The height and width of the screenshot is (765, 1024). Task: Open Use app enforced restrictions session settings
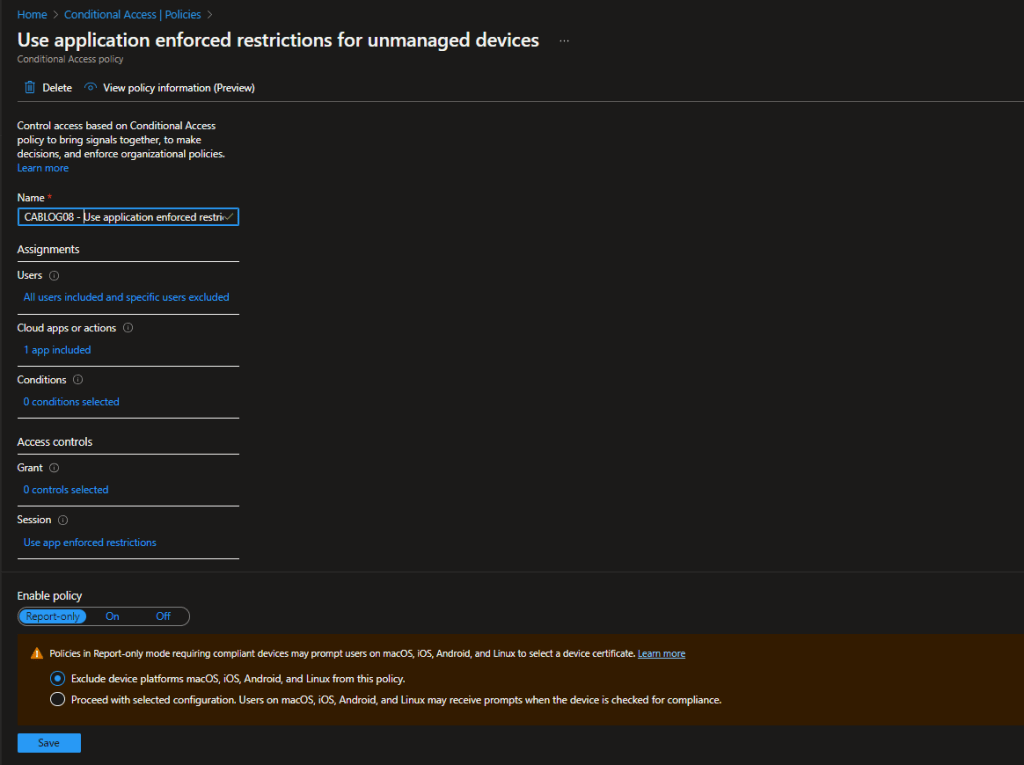point(90,542)
